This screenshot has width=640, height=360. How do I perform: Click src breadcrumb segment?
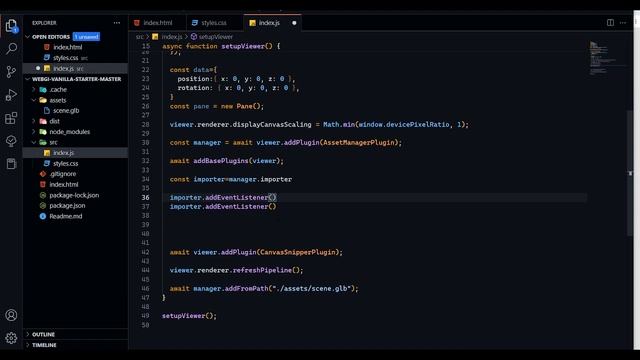(x=140, y=37)
